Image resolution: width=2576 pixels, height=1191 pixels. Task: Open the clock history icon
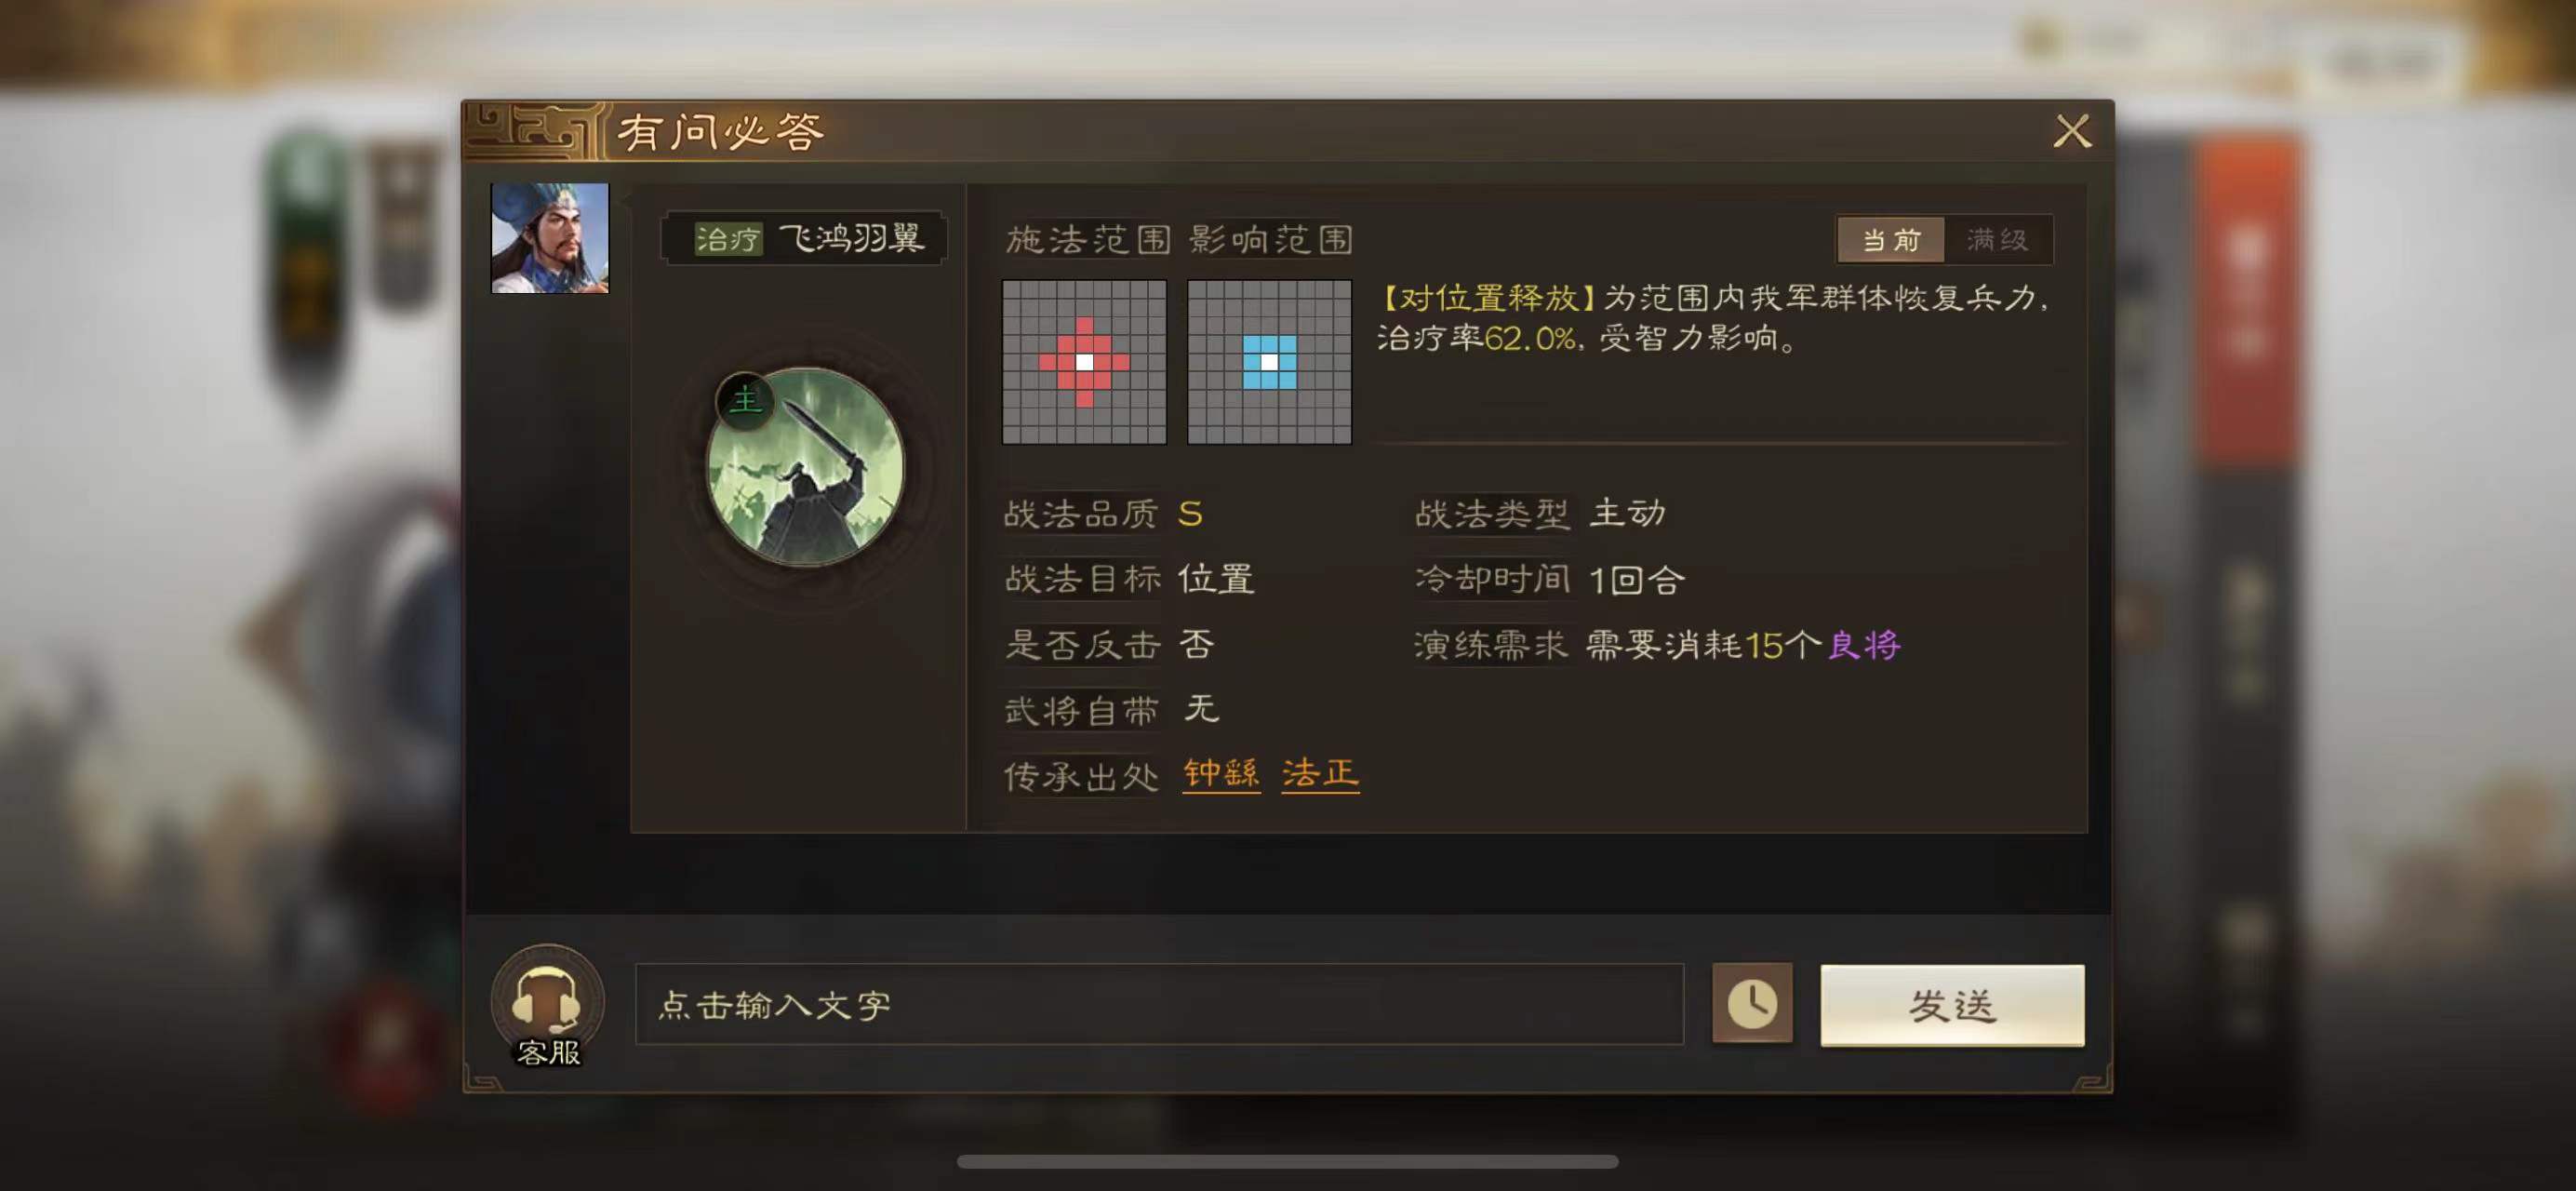[1752, 1003]
